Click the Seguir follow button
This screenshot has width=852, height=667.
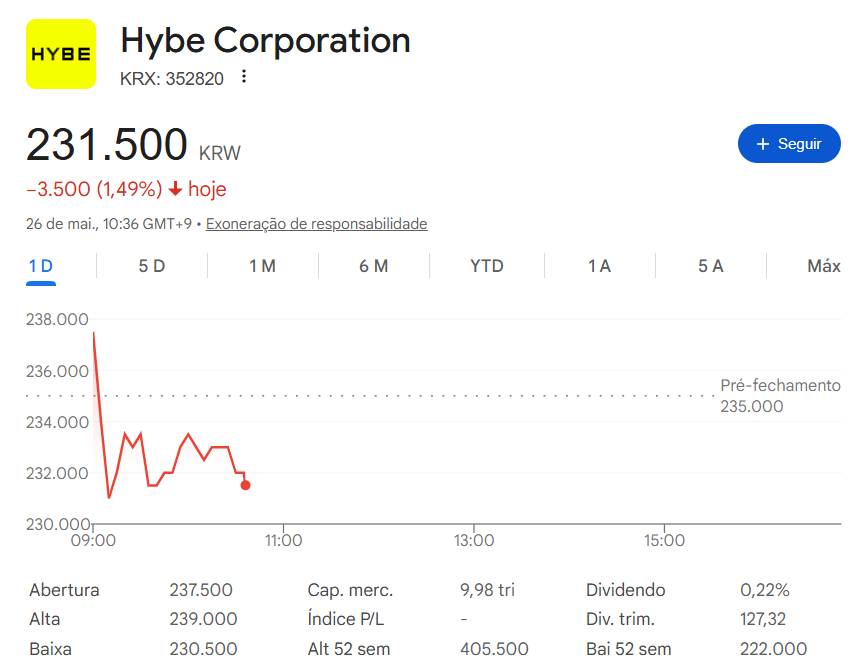click(789, 143)
